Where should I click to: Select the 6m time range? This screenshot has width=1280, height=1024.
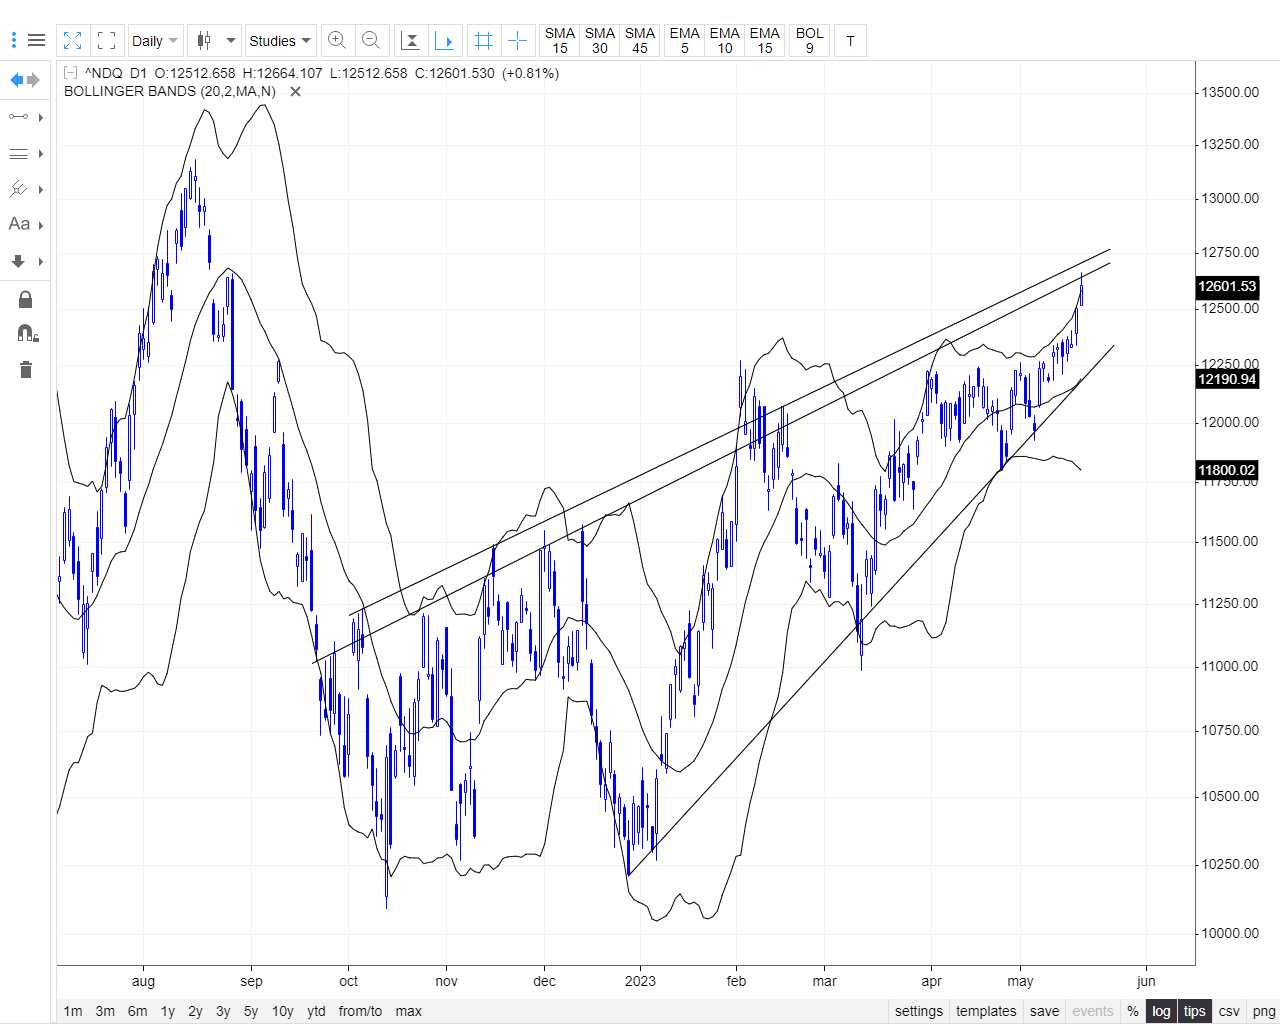(137, 1011)
